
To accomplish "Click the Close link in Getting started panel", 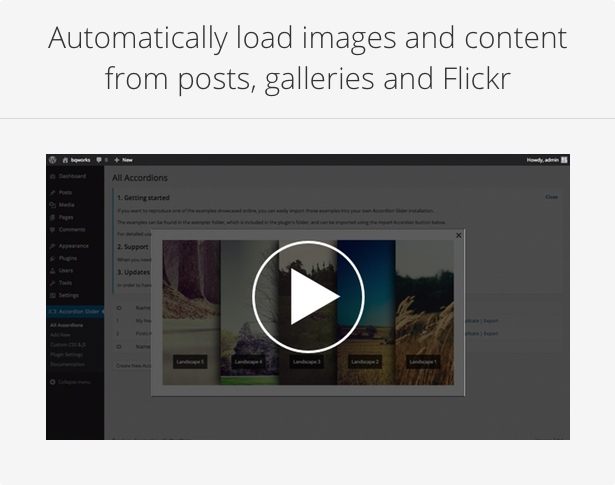I will pyautogui.click(x=551, y=197).
